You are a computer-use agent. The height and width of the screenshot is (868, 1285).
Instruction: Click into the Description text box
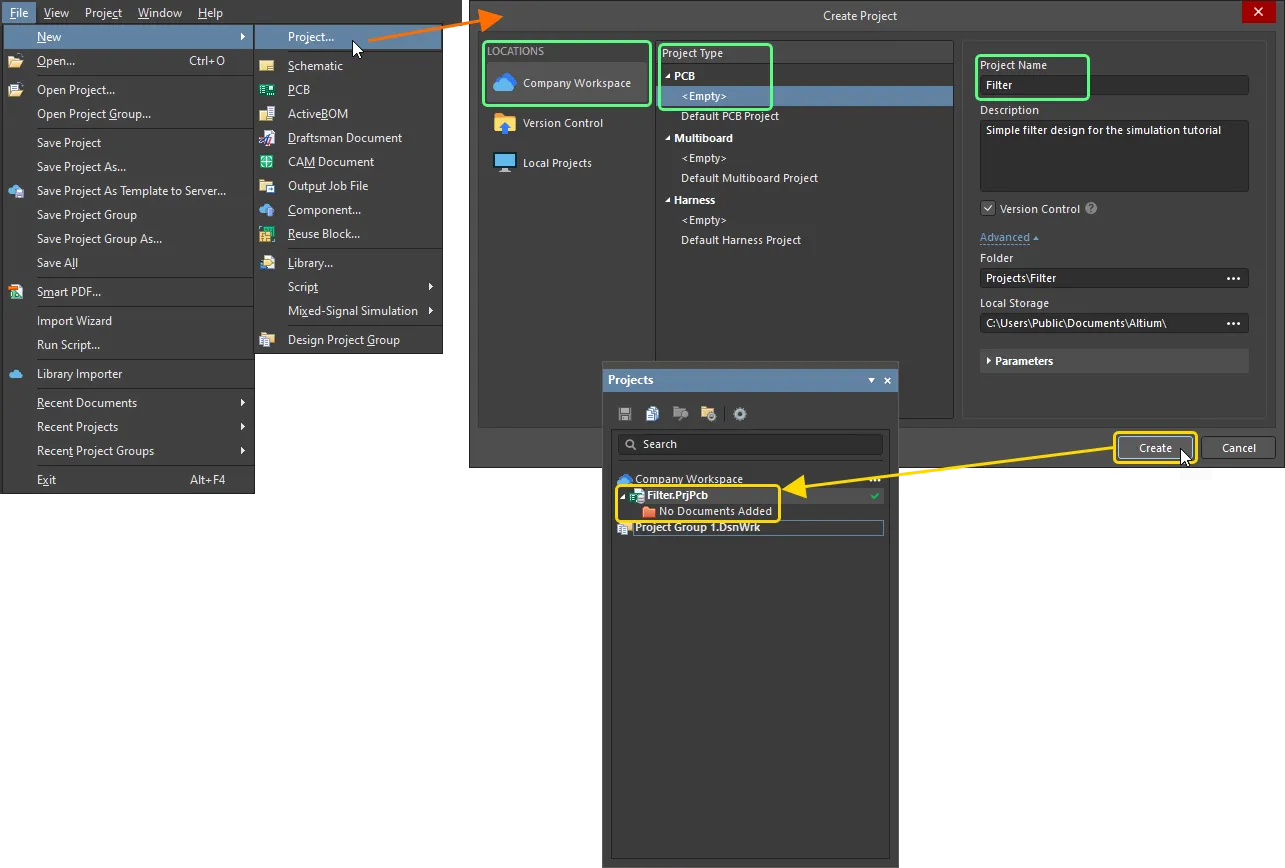(1114, 155)
